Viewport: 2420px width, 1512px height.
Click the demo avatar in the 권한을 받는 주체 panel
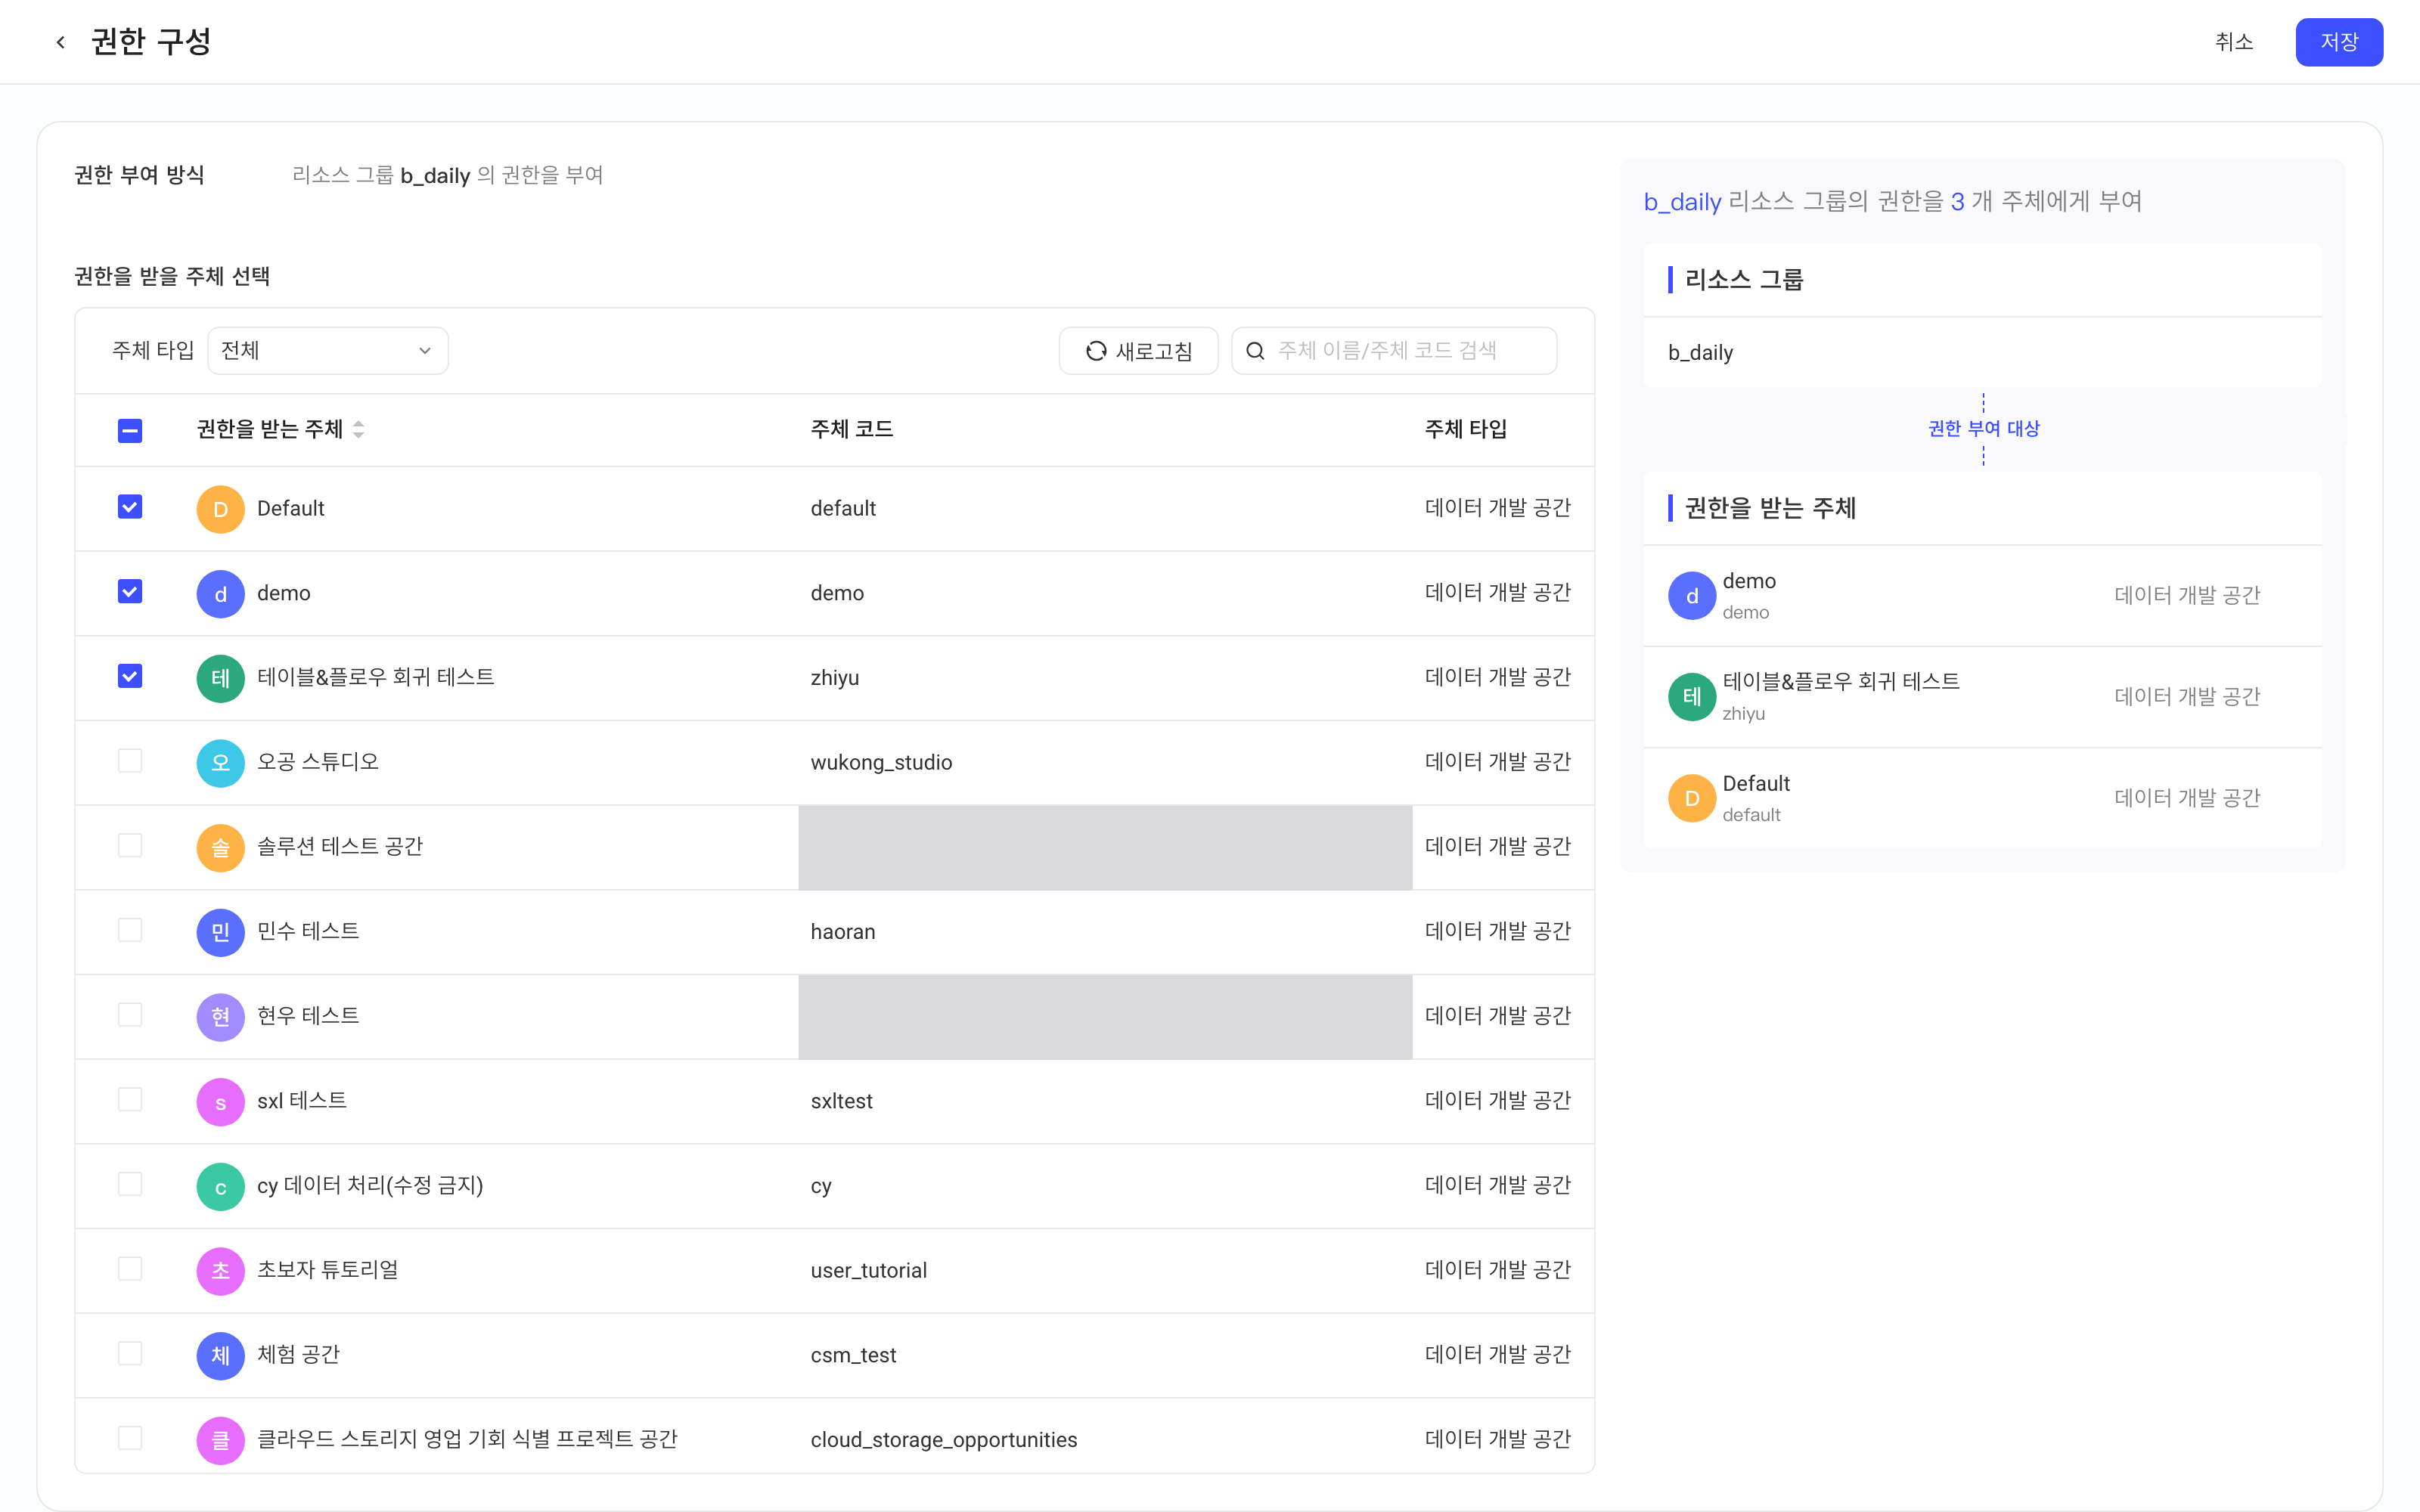coord(1692,596)
